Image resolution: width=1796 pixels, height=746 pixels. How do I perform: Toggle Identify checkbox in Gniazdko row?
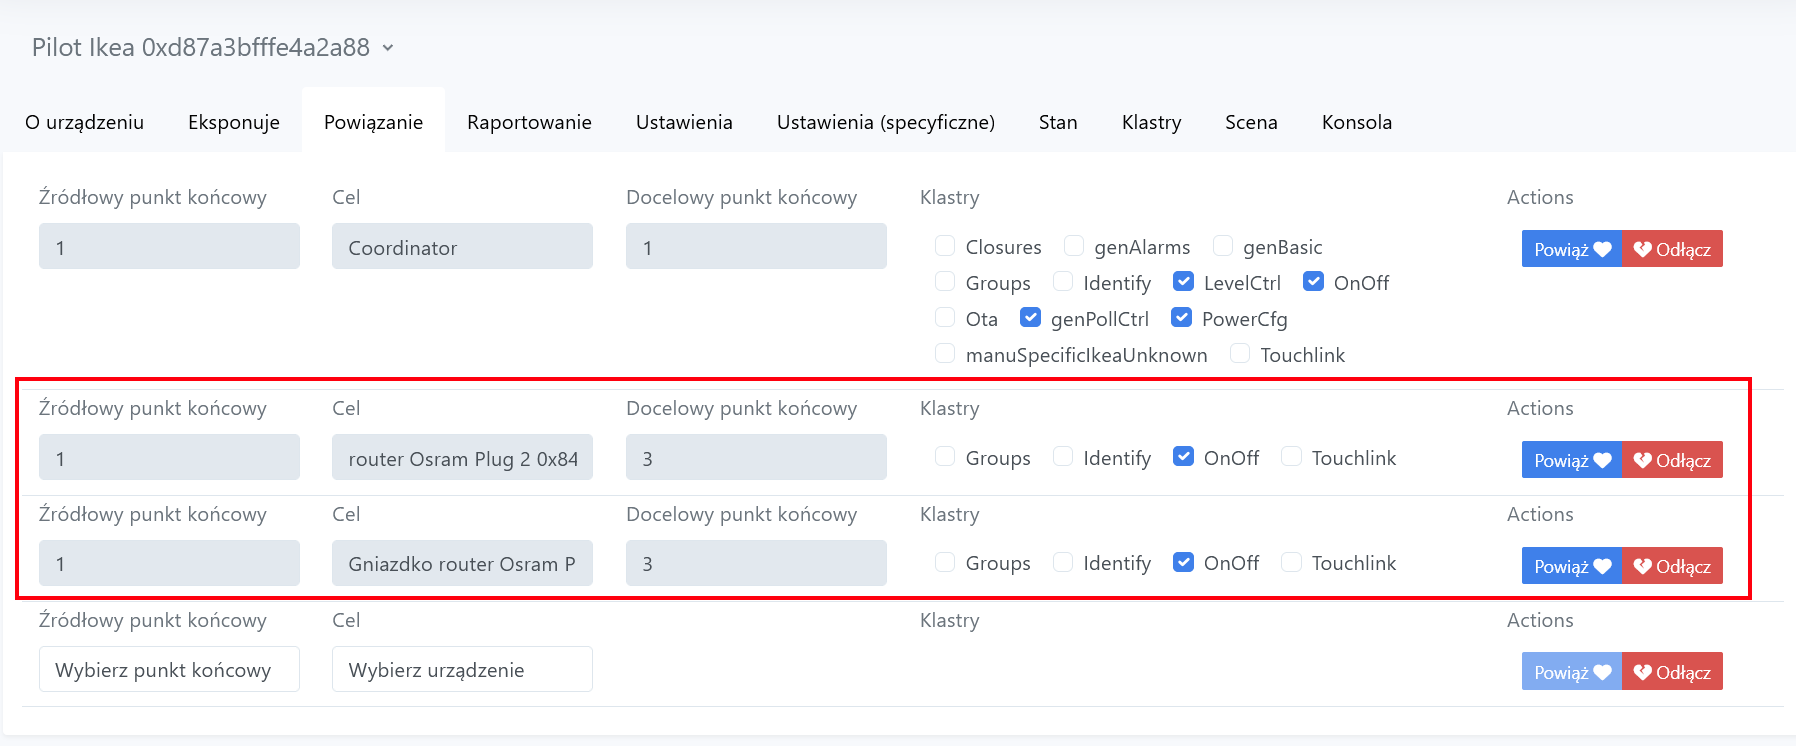click(x=1063, y=562)
